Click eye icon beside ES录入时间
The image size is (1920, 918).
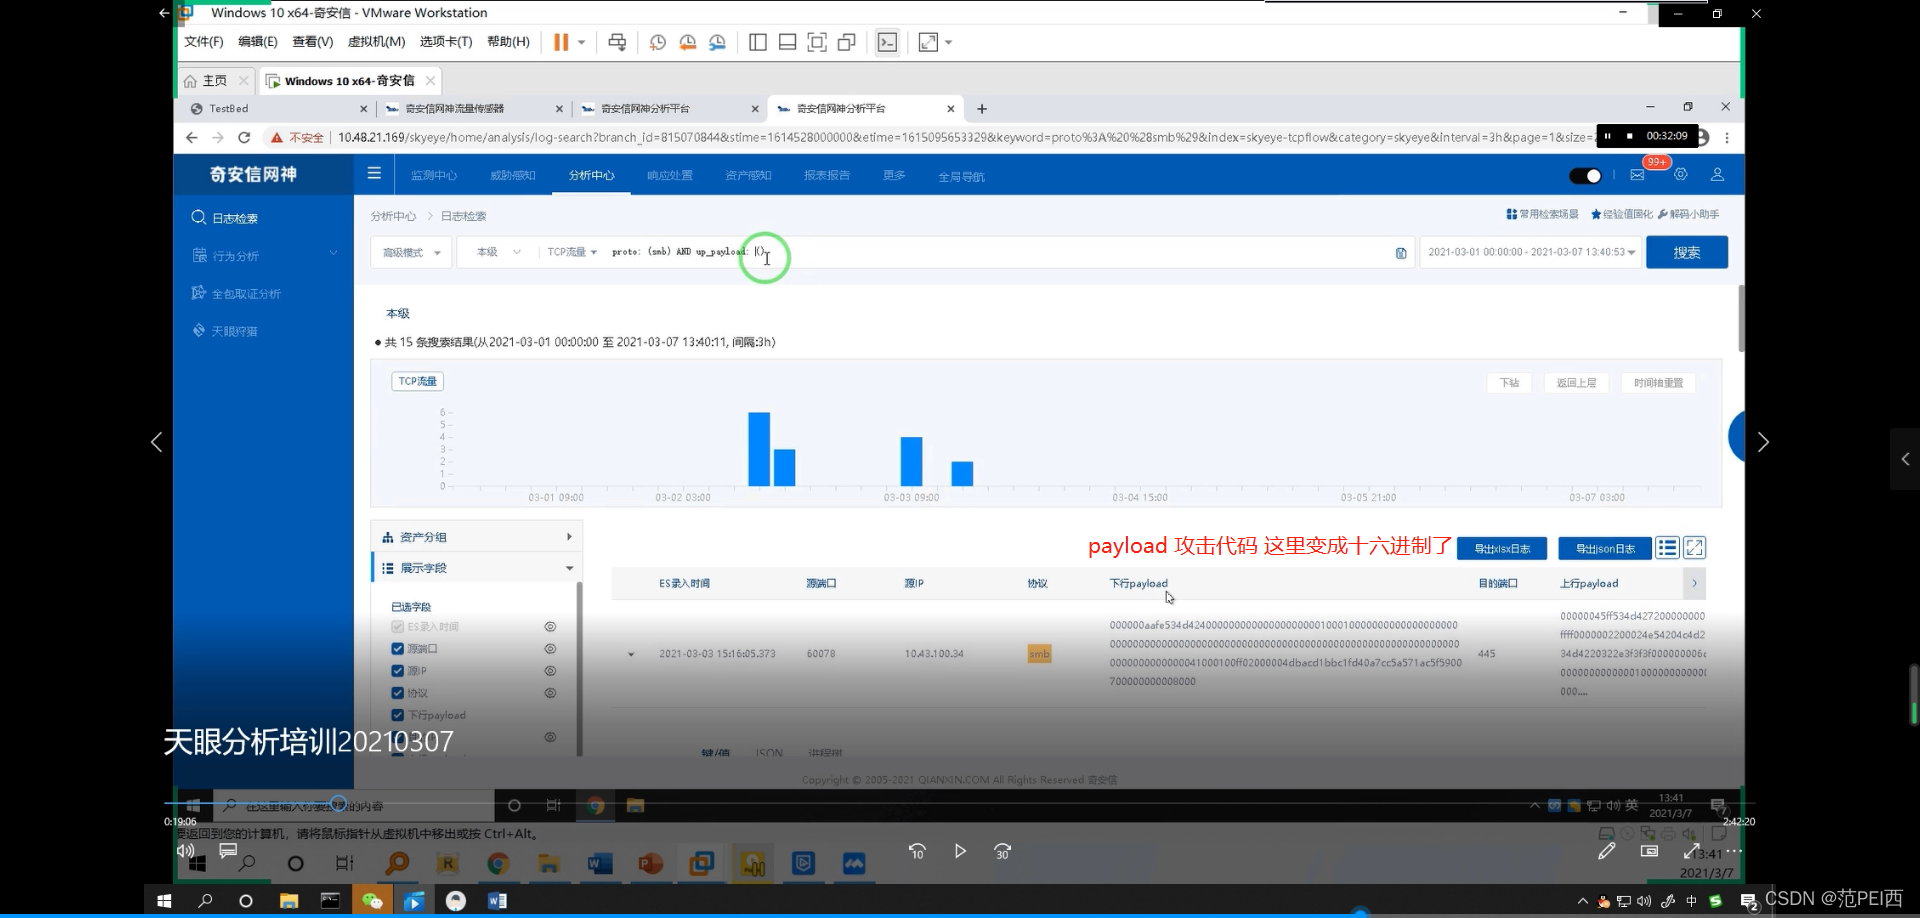[550, 627]
